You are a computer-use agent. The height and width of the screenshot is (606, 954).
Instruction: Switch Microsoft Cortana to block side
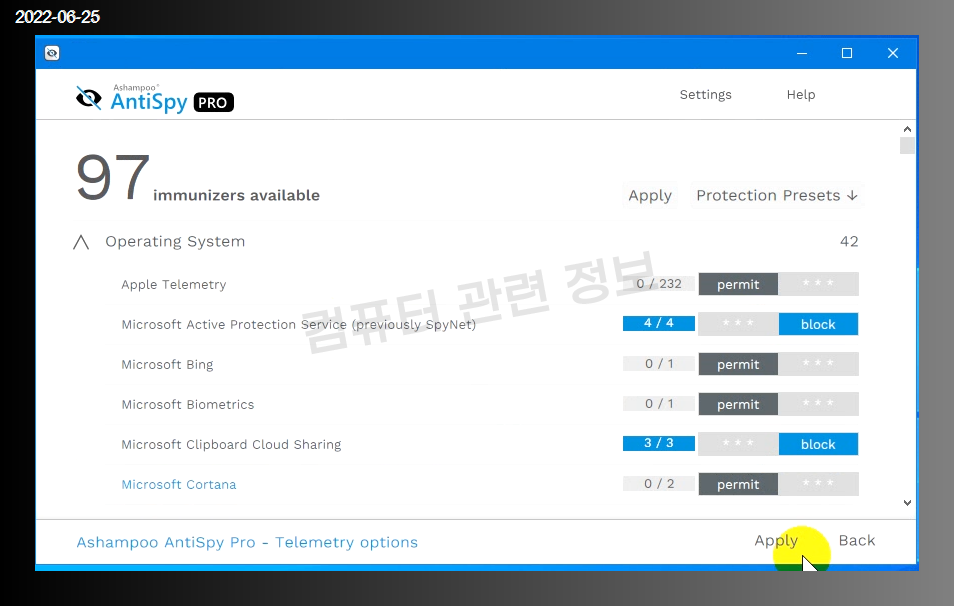click(x=818, y=484)
